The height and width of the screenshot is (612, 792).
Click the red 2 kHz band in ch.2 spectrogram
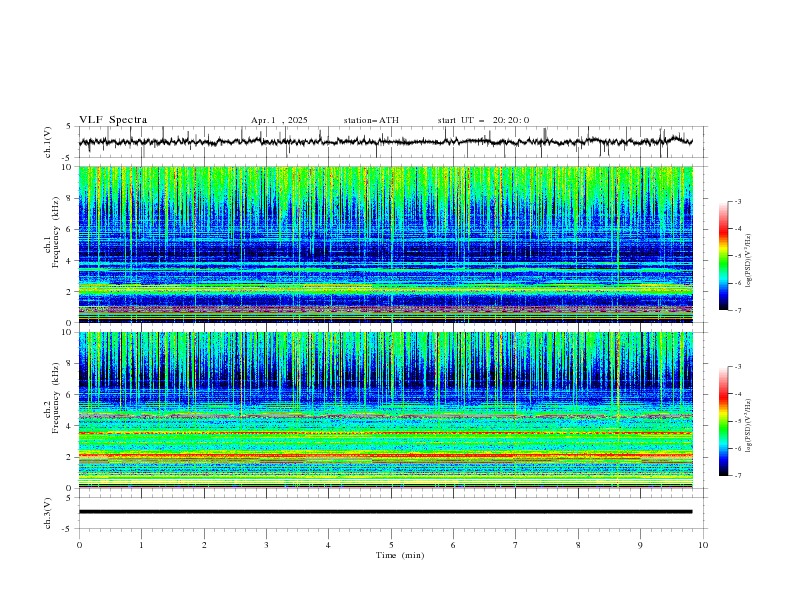pyautogui.click(x=385, y=455)
